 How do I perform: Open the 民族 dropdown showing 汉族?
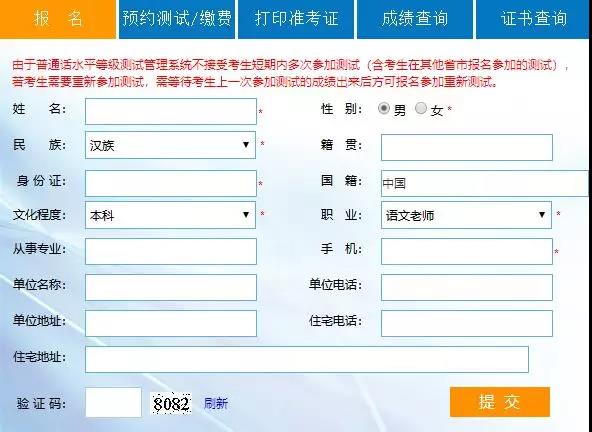[x=170, y=145]
